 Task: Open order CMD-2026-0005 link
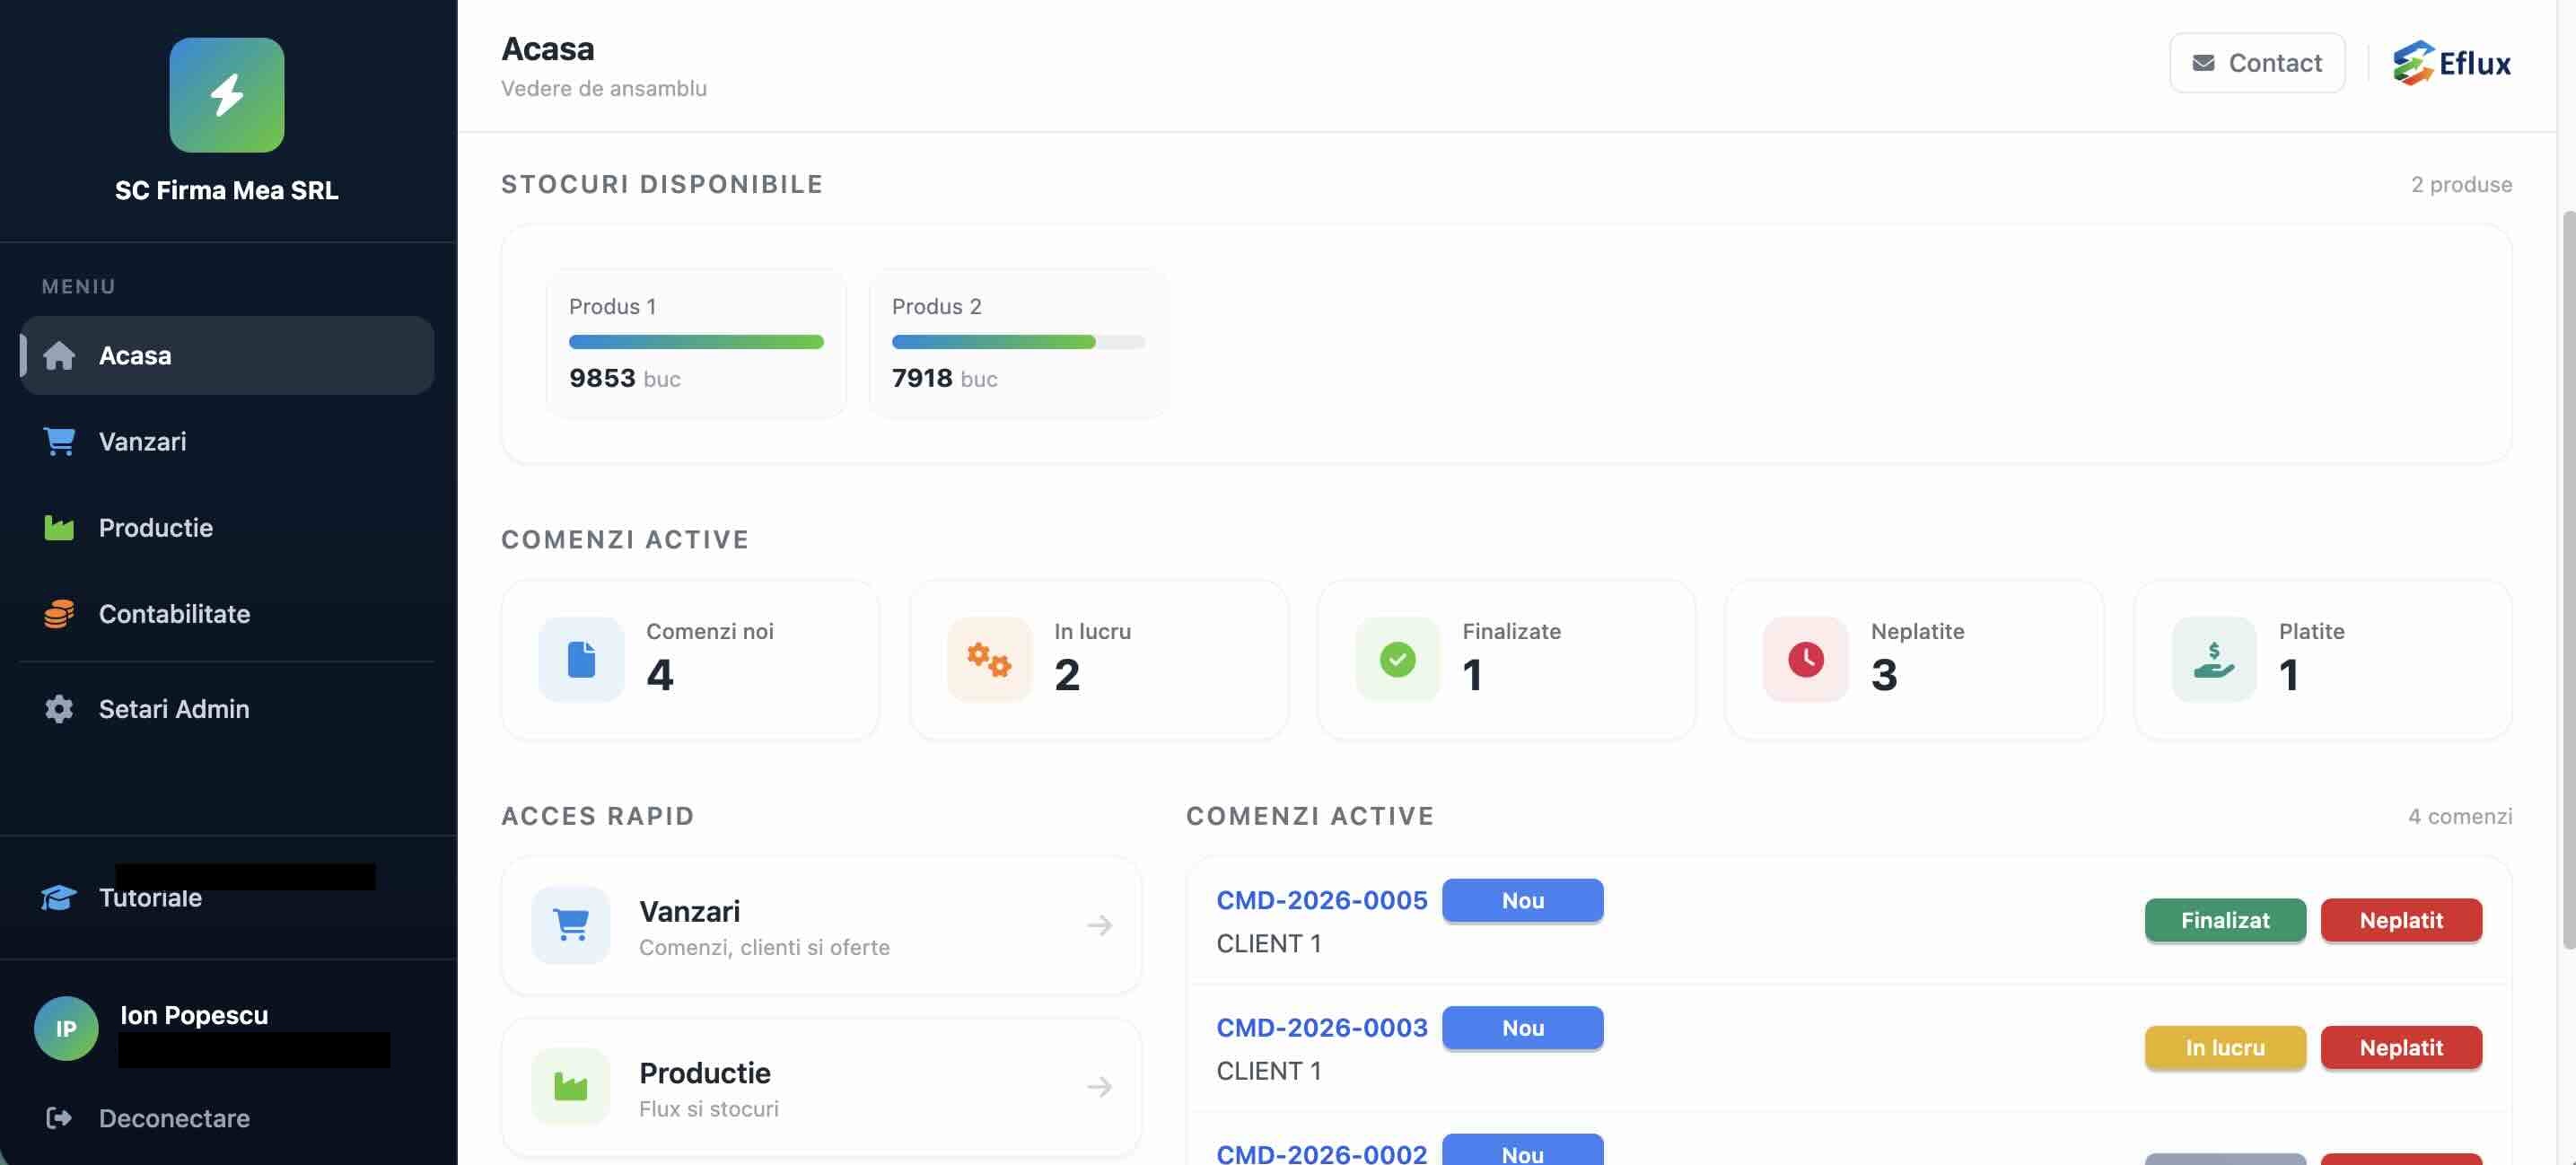point(1322,900)
